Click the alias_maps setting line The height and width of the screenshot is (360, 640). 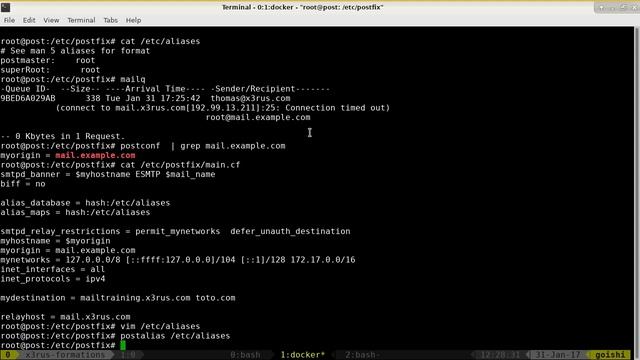pos(75,212)
